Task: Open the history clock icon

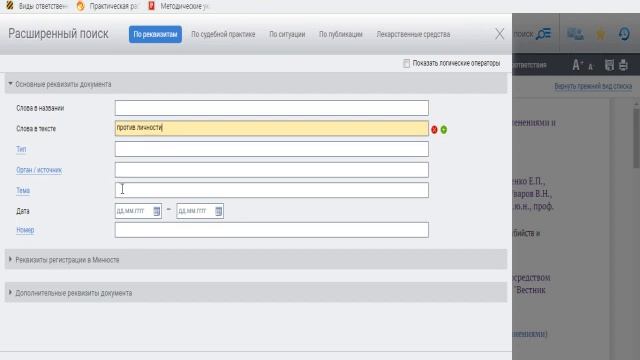Action: point(624,34)
